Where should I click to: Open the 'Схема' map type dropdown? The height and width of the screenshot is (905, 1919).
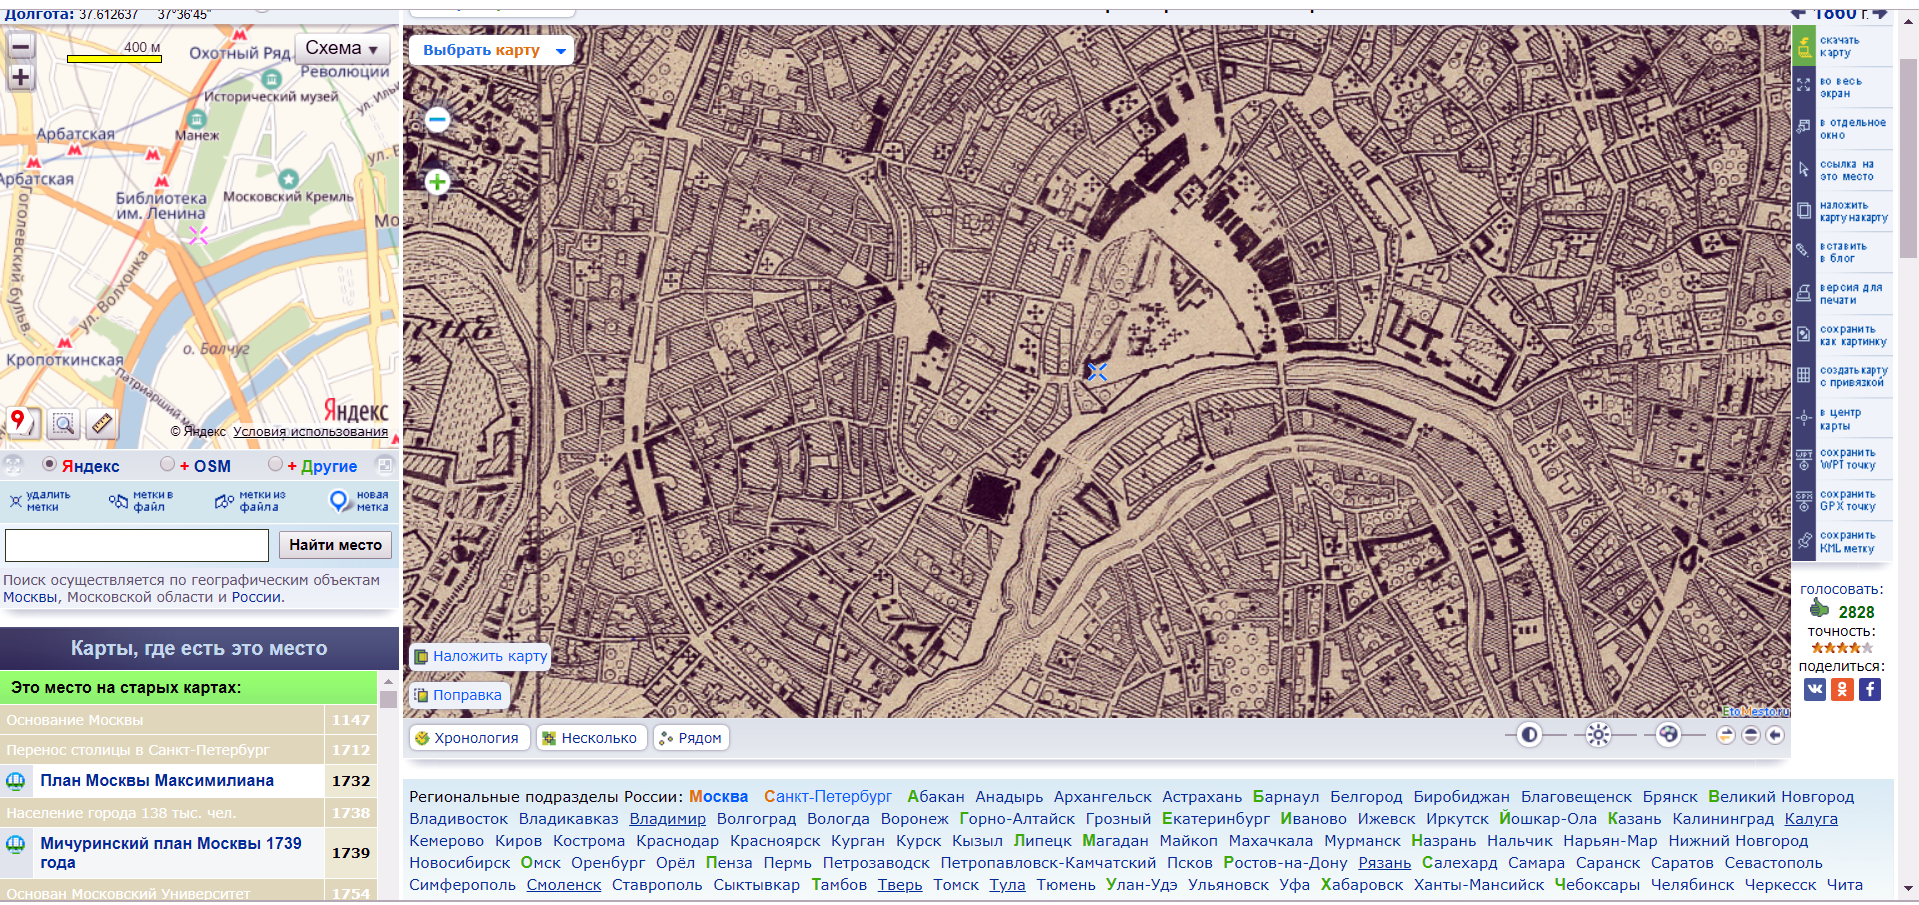coord(342,48)
